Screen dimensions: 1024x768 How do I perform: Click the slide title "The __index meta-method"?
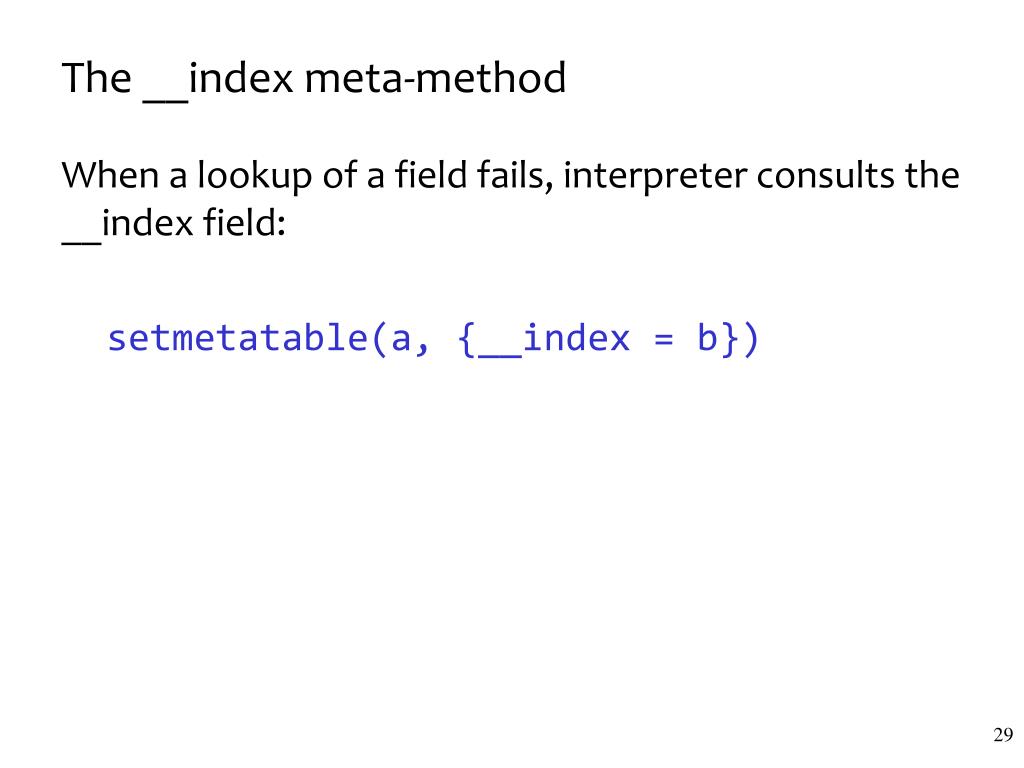tap(313, 80)
